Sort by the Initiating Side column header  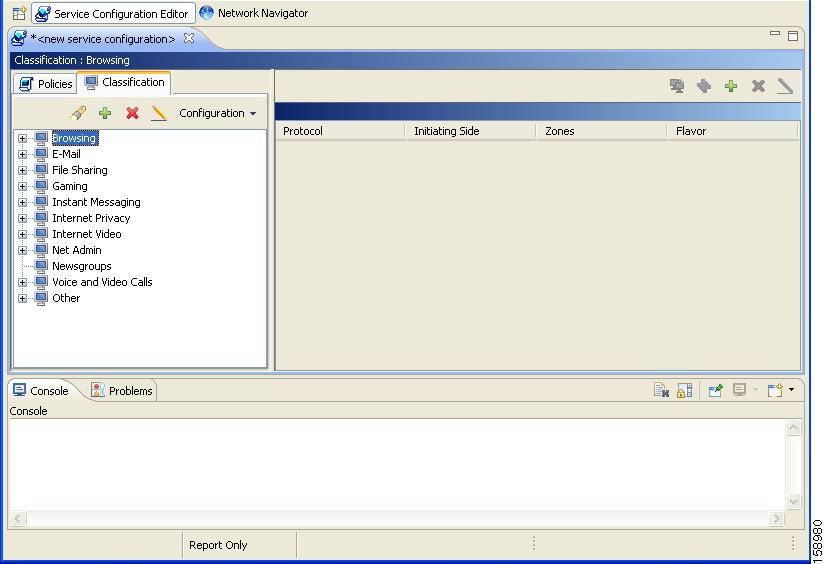point(470,131)
